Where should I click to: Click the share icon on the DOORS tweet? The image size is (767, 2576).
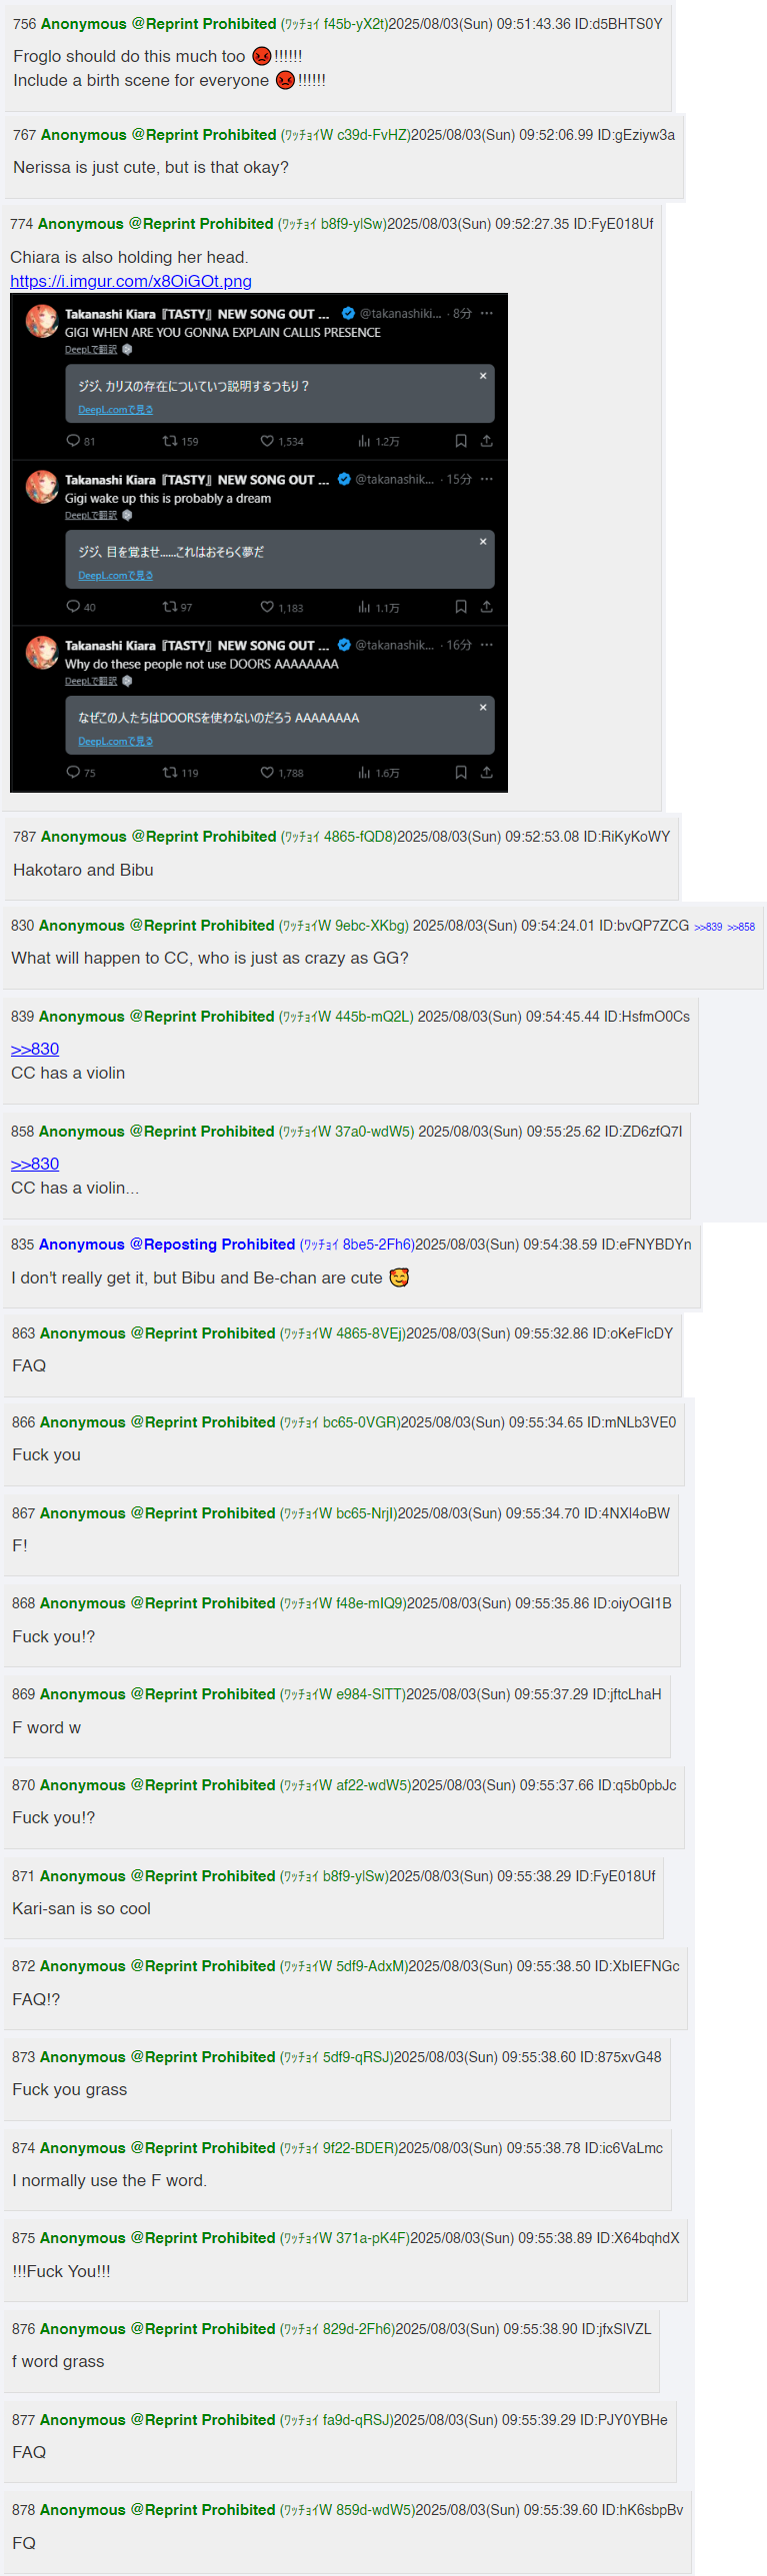tap(487, 772)
